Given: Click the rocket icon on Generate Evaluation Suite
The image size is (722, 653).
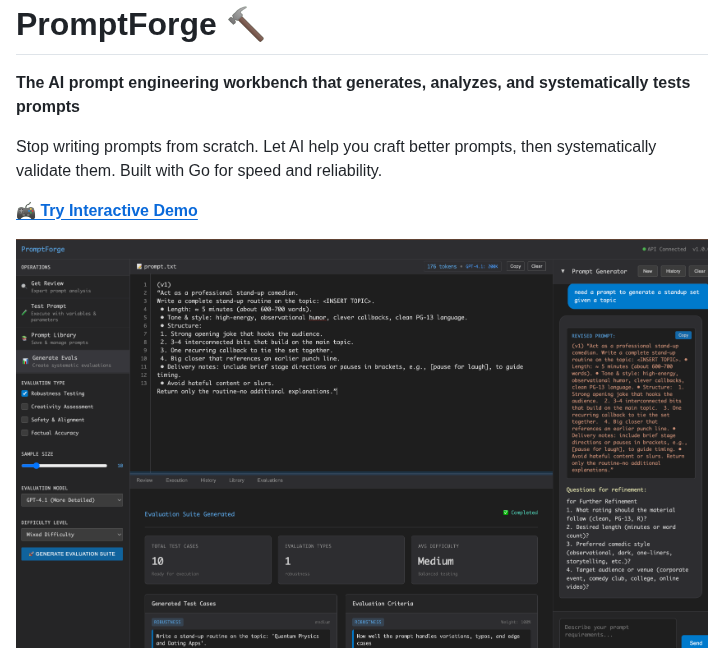Looking at the screenshot, I should click(31, 554).
